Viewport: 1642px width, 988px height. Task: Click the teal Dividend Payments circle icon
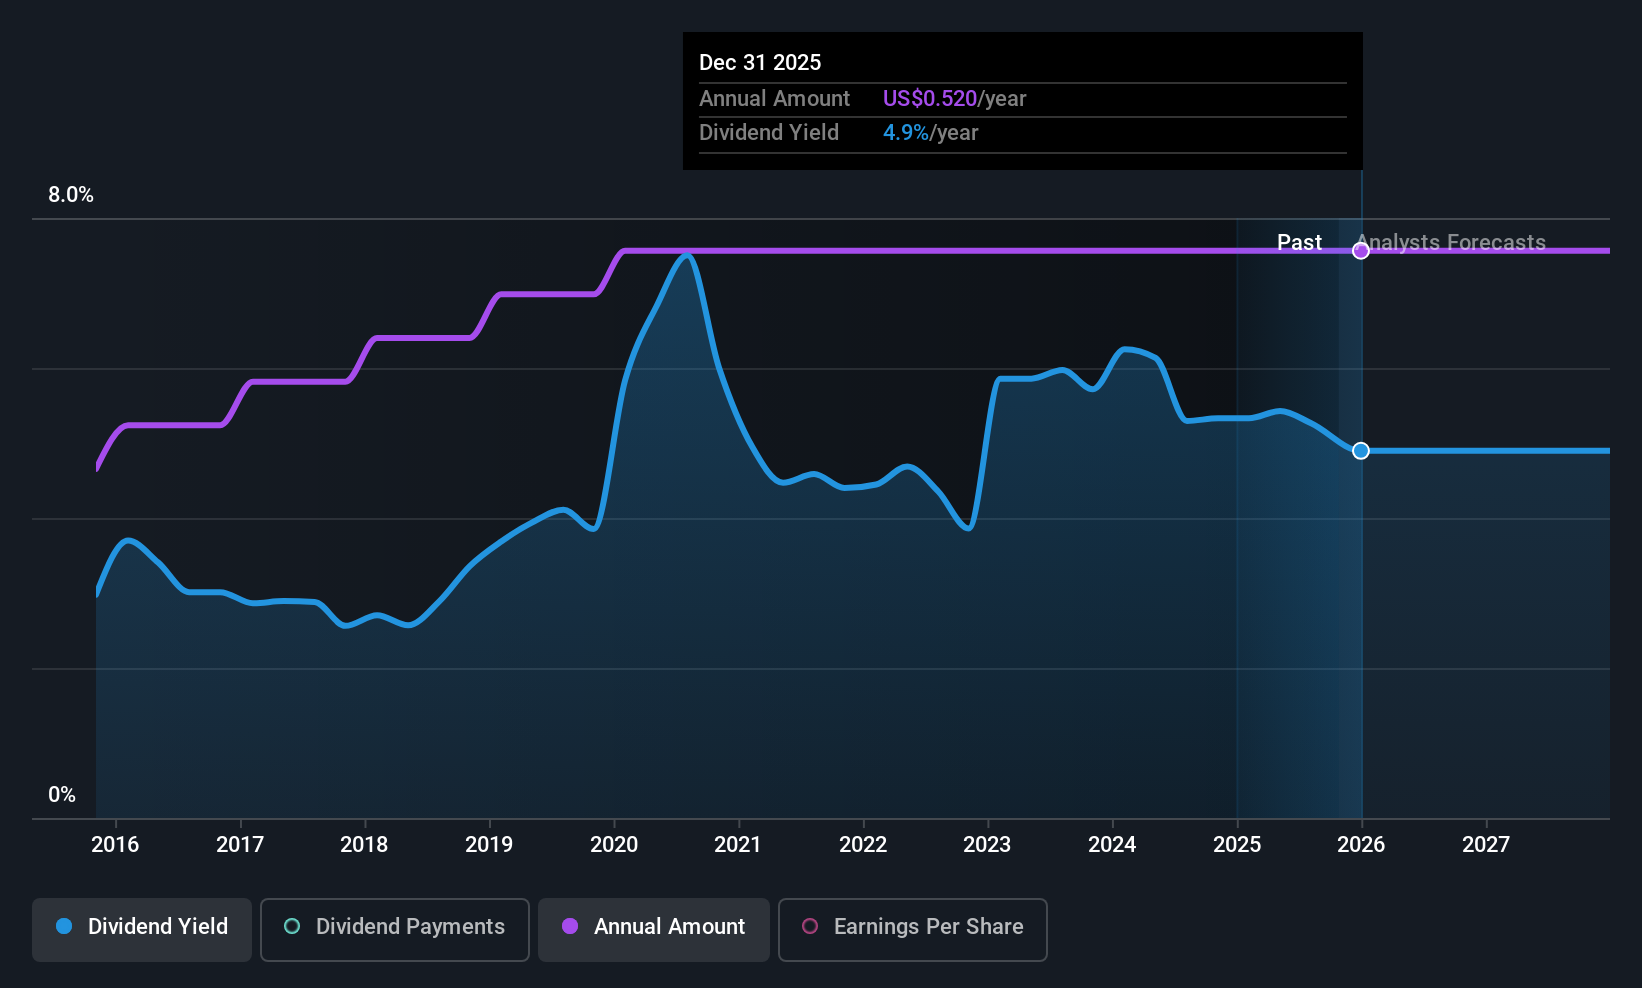(x=291, y=928)
